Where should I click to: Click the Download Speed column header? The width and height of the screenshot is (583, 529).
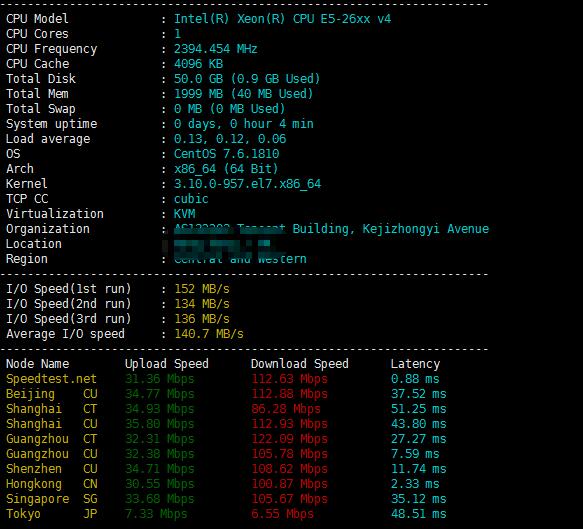(x=300, y=364)
